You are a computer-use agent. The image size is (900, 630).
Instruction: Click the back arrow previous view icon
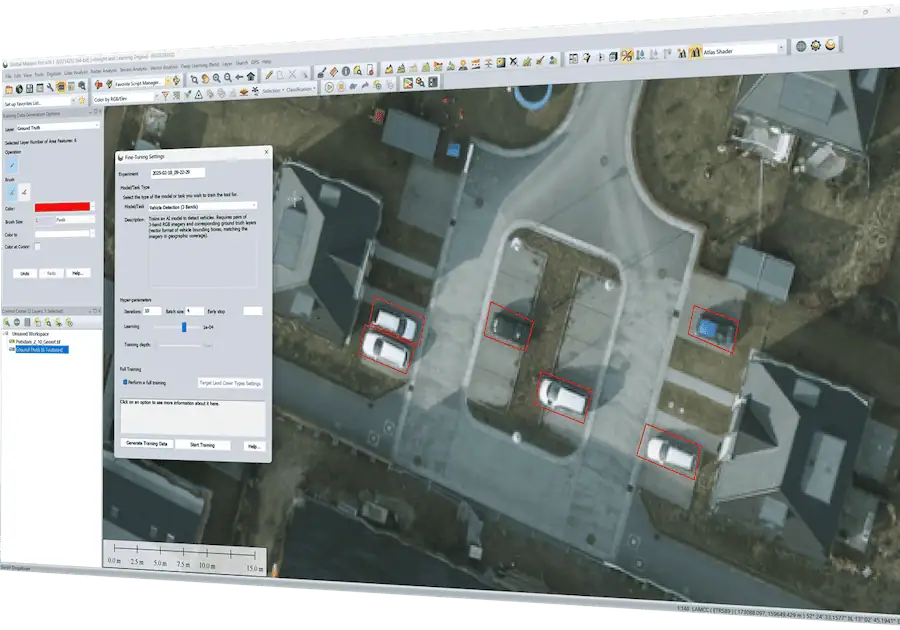pyautogui.click(x=239, y=77)
